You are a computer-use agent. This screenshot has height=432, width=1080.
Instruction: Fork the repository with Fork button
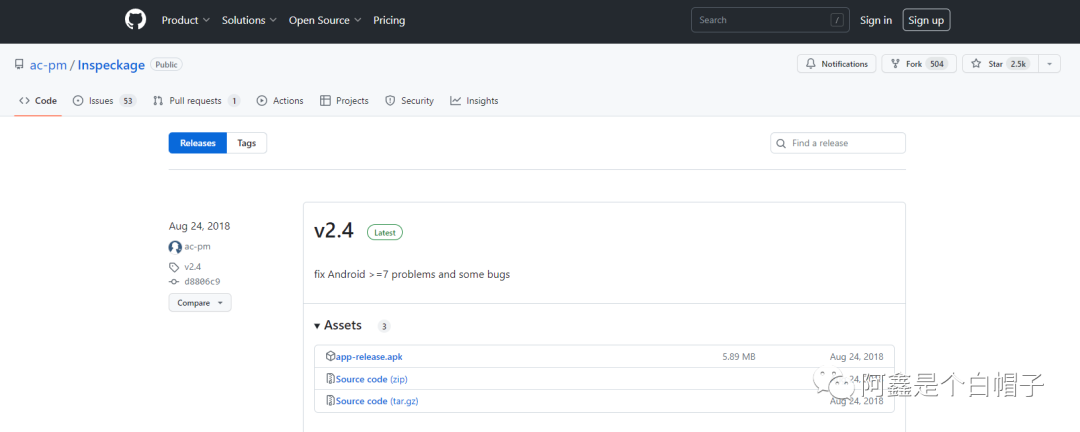click(x=919, y=63)
